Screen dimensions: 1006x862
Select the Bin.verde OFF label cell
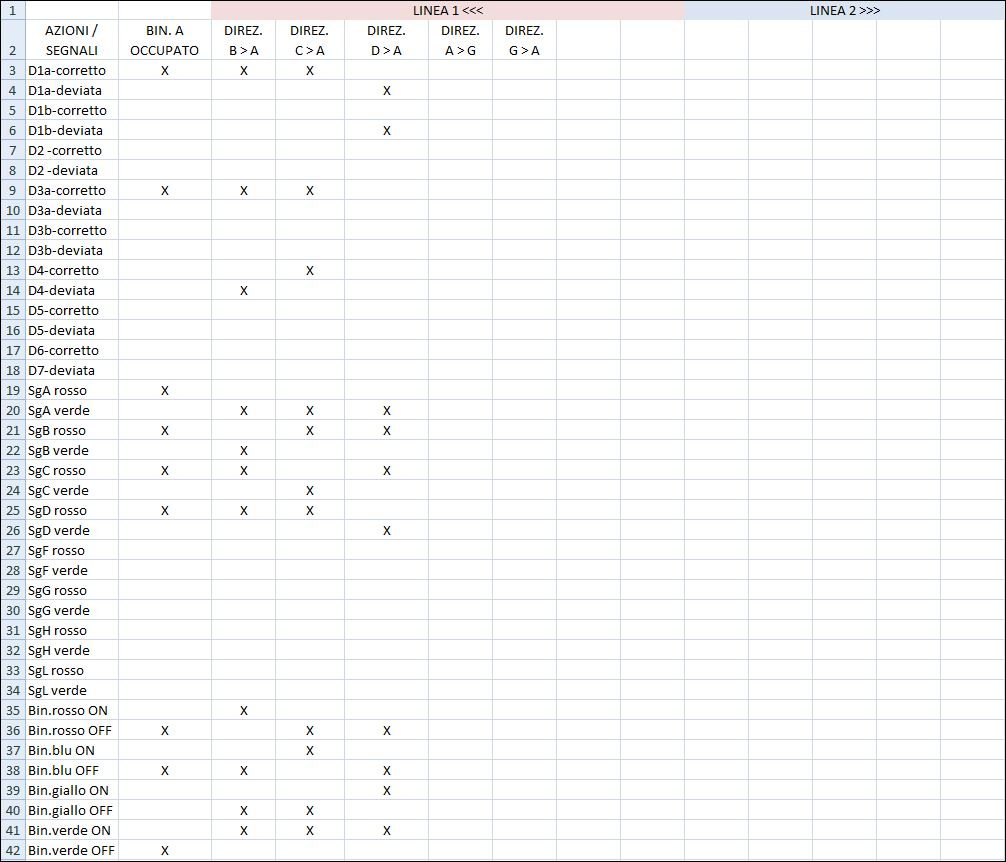tap(71, 851)
